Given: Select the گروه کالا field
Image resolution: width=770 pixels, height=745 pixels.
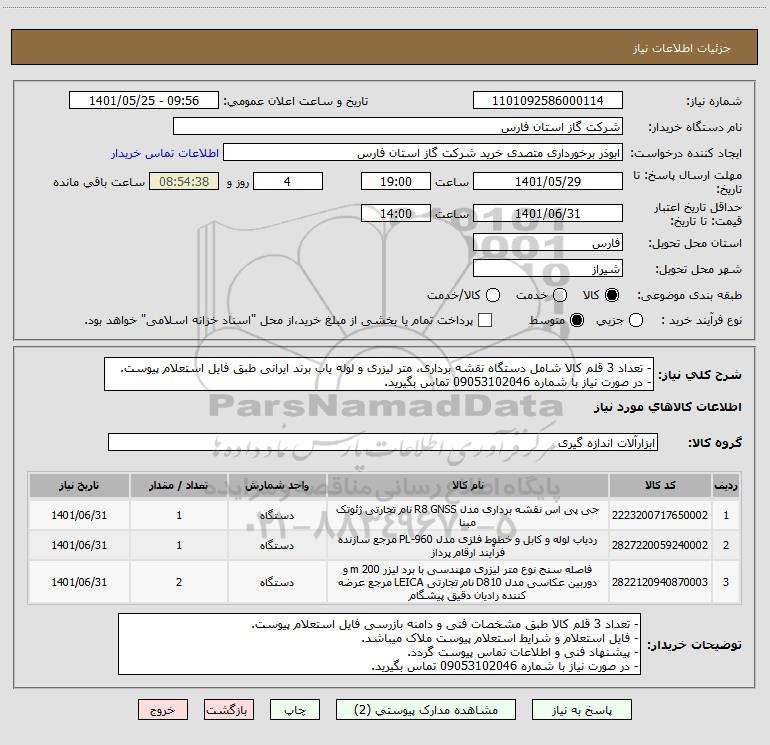Looking at the screenshot, I should [x=383, y=442].
